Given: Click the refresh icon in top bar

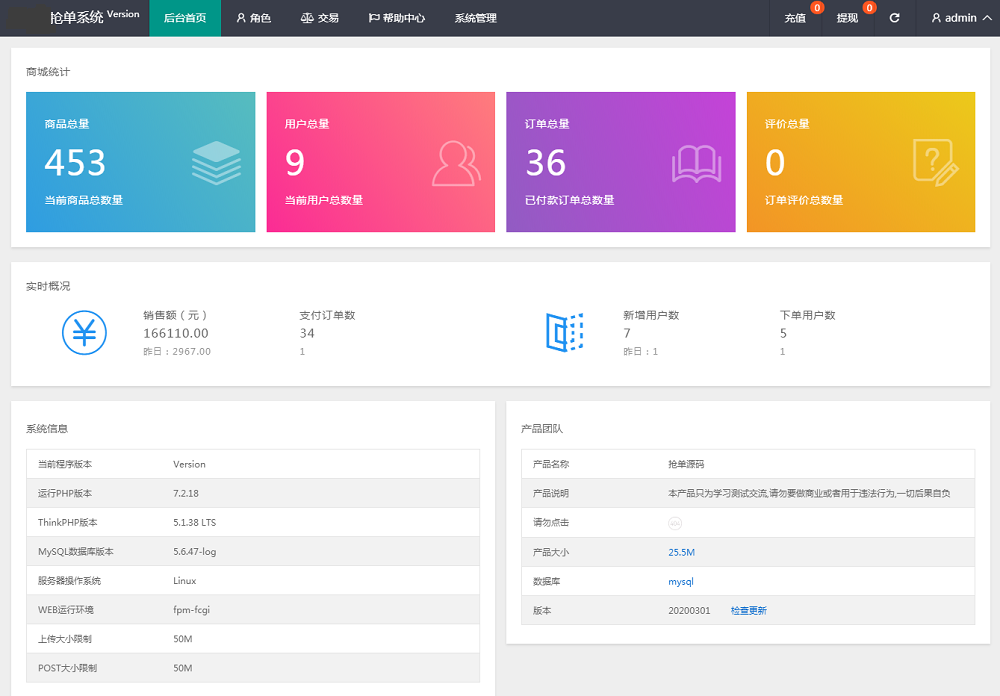Looking at the screenshot, I should pyautogui.click(x=894, y=18).
